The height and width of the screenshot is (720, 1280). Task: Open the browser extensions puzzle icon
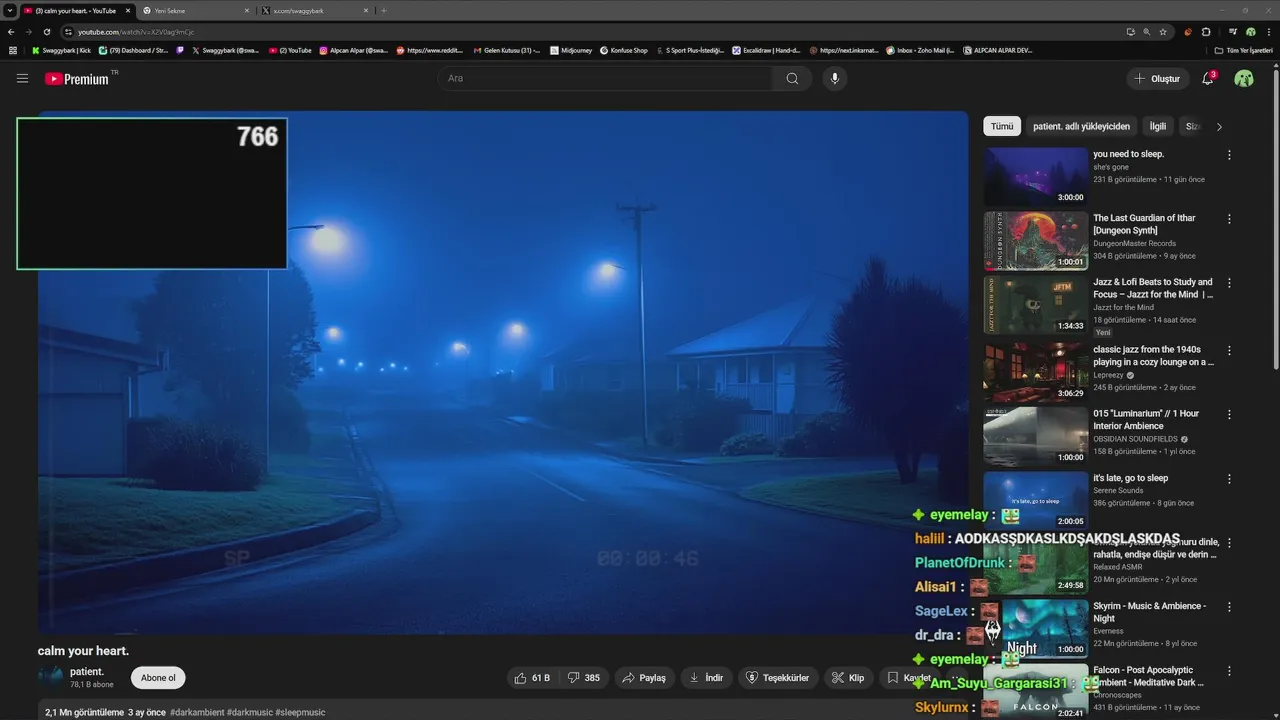point(1206,32)
